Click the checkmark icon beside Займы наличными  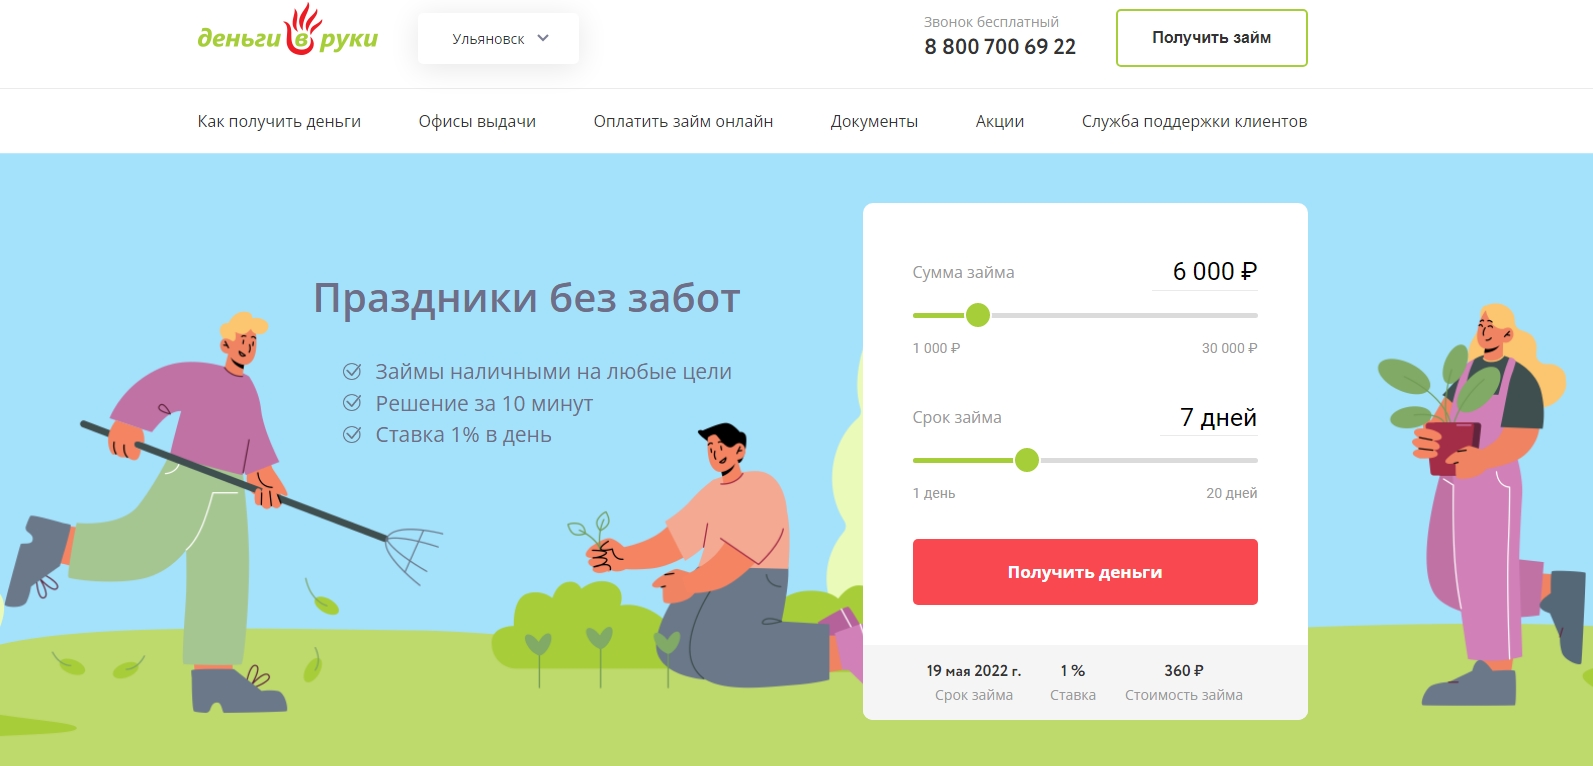pyautogui.click(x=352, y=372)
